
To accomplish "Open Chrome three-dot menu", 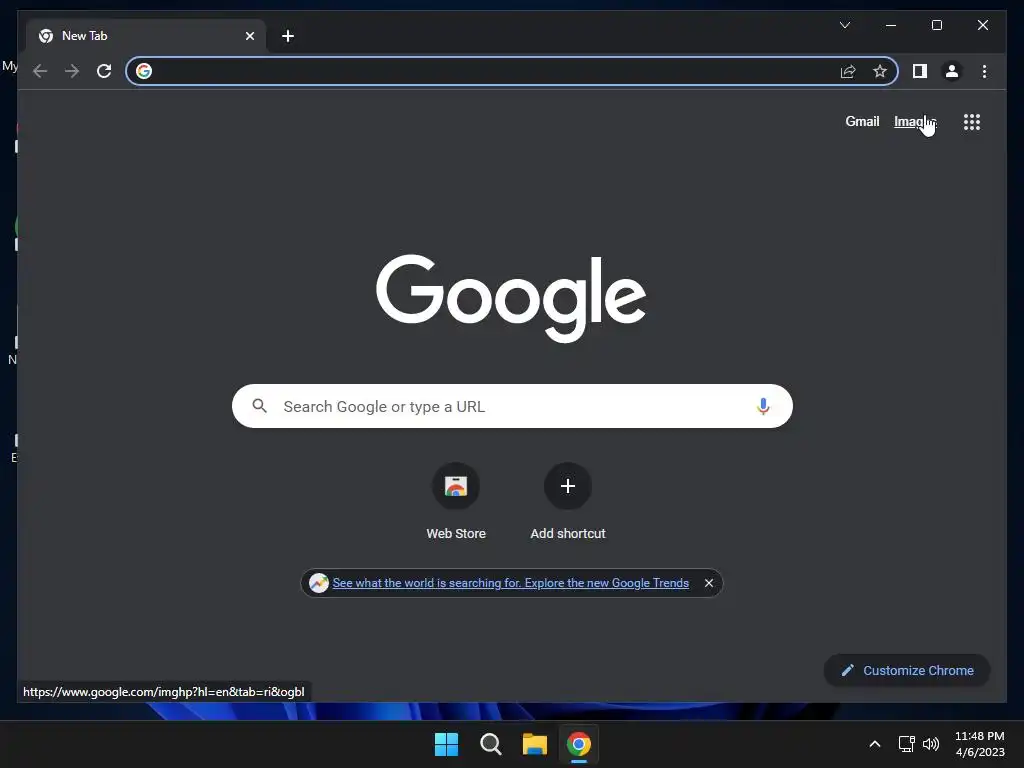I will [984, 71].
